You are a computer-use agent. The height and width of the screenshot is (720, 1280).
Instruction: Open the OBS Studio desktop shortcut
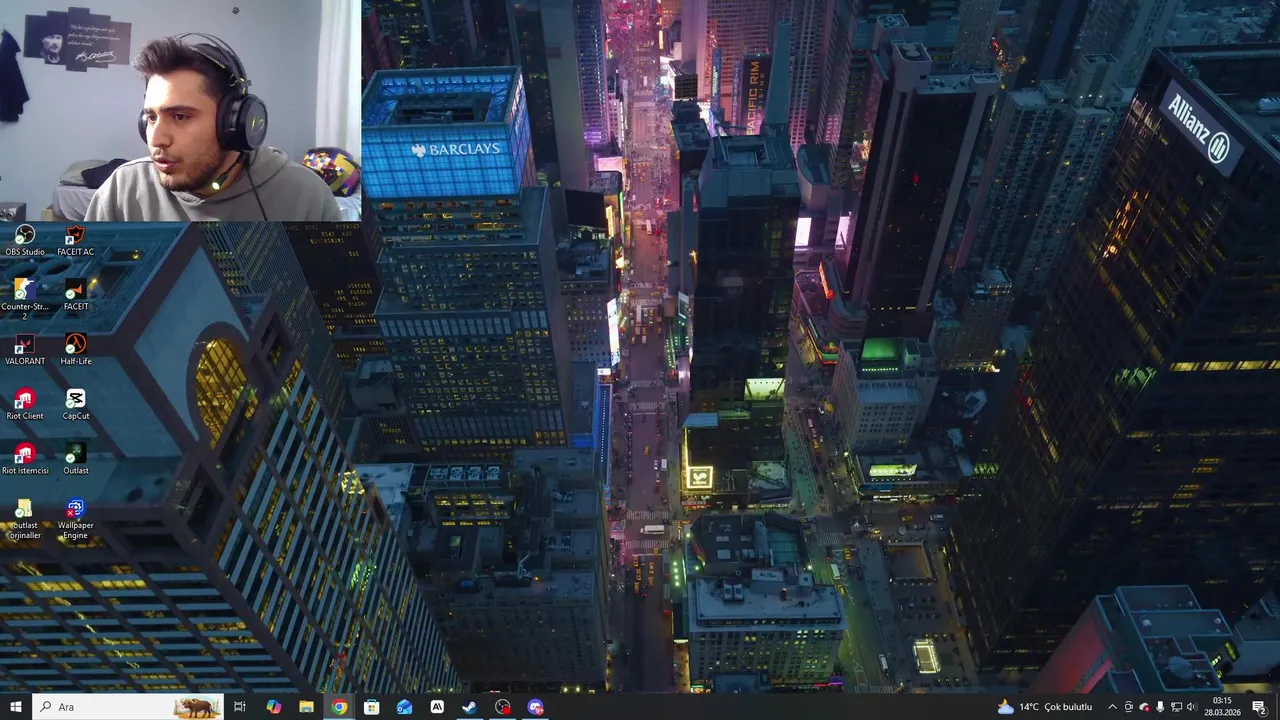click(25, 241)
